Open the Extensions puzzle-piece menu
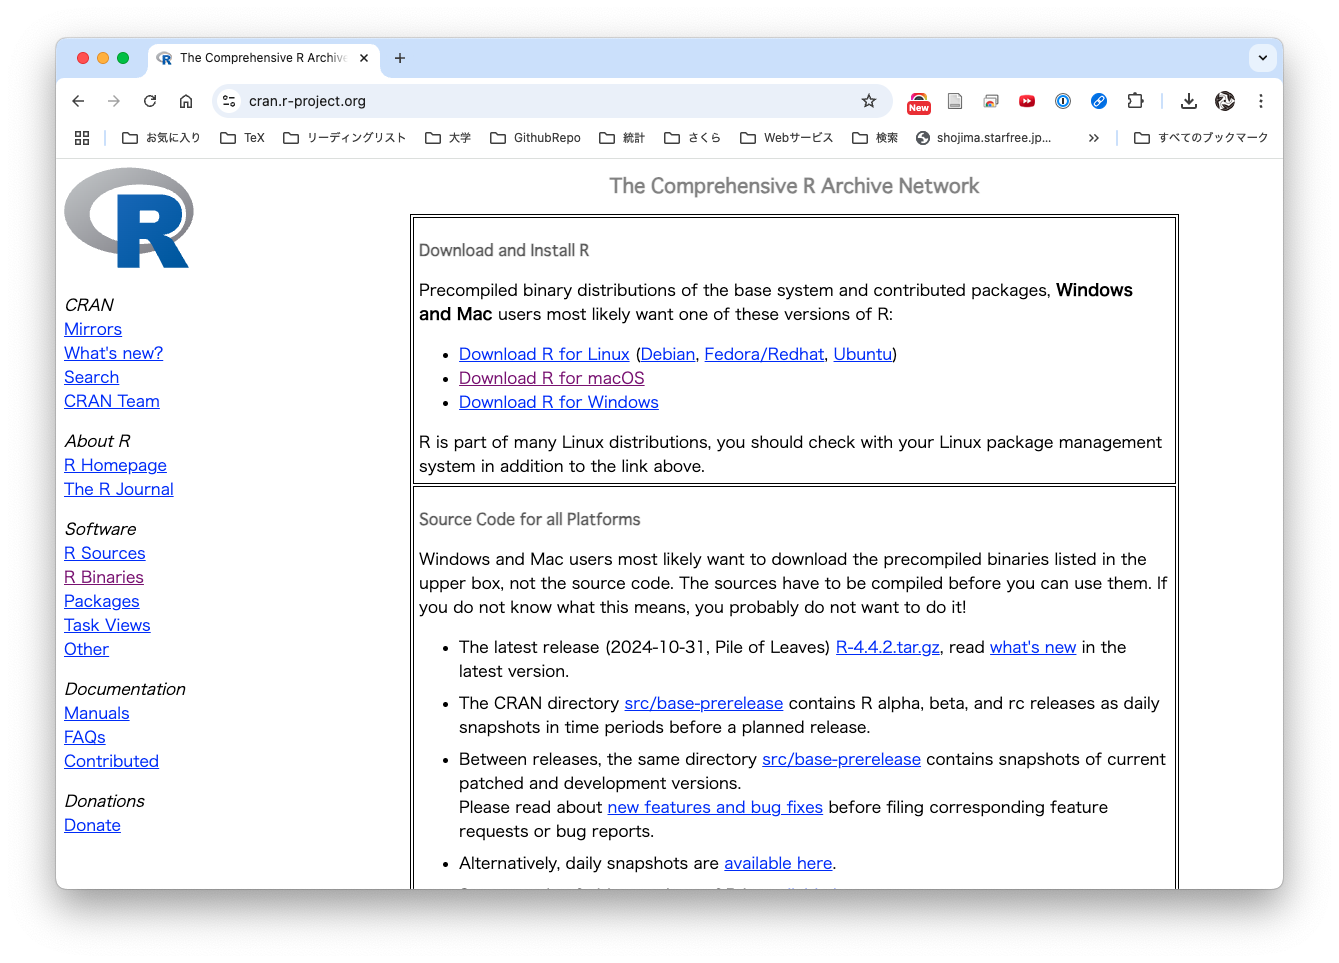The image size is (1339, 963). click(x=1135, y=101)
